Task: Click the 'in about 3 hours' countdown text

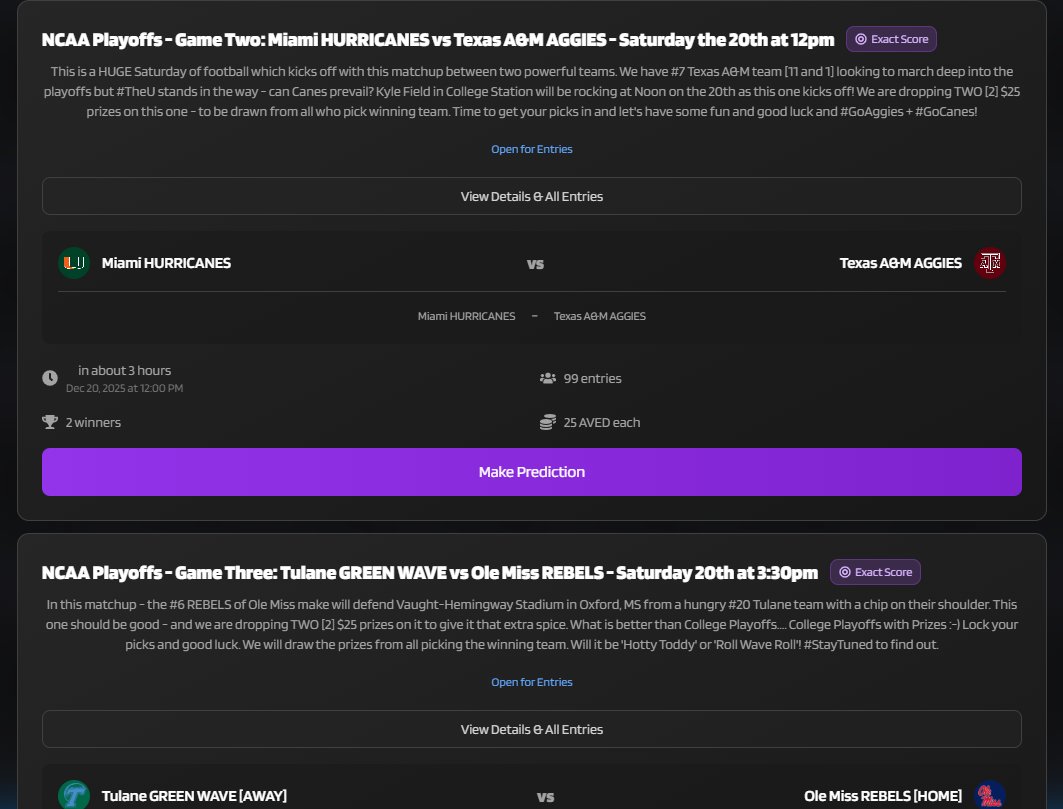Action: [x=125, y=370]
